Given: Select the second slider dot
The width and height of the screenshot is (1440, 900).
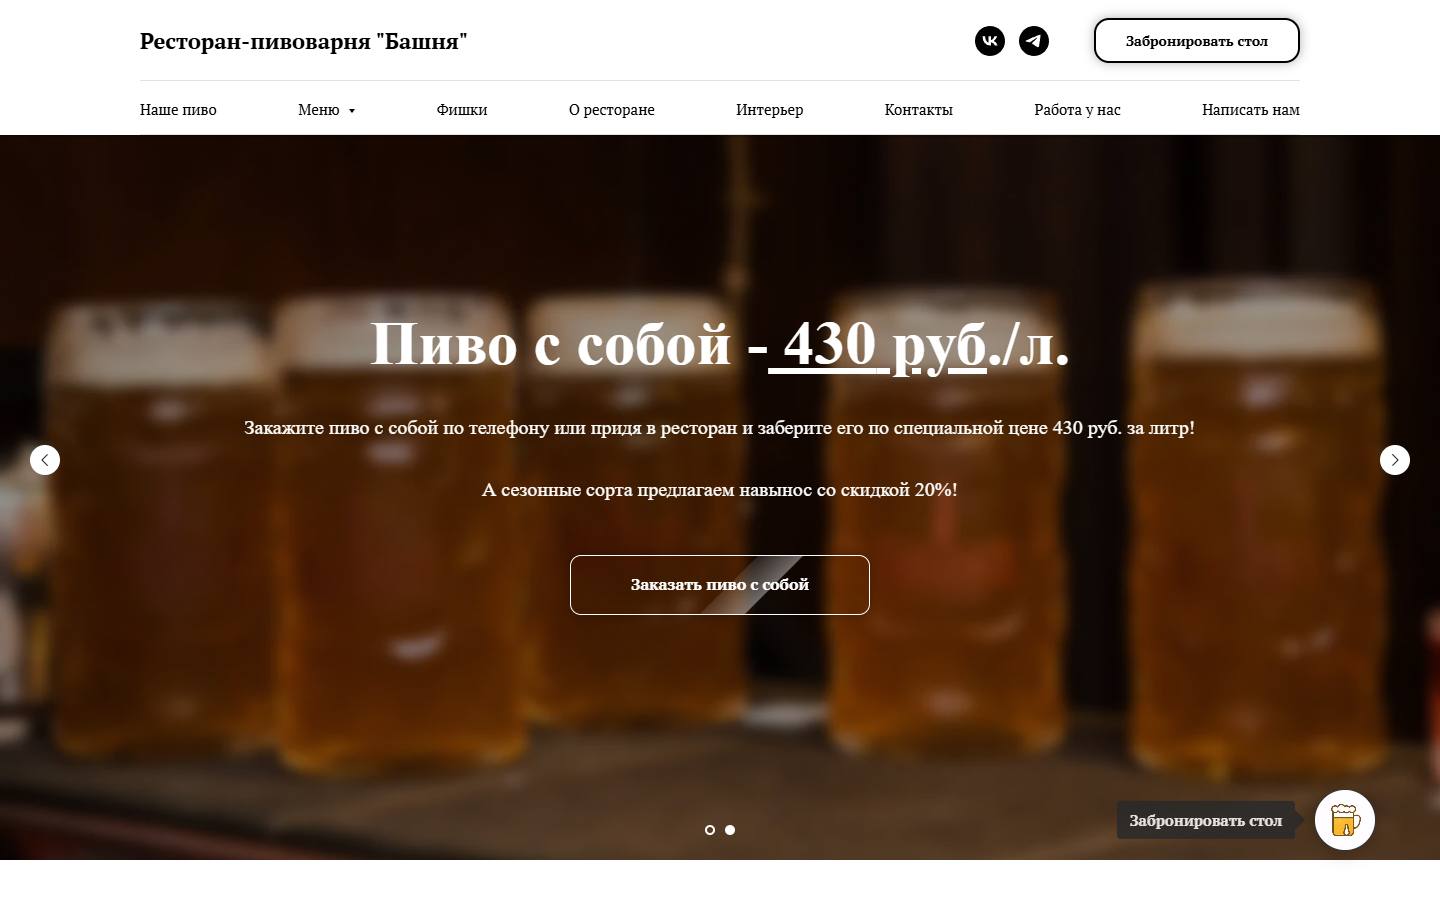Looking at the screenshot, I should (730, 830).
